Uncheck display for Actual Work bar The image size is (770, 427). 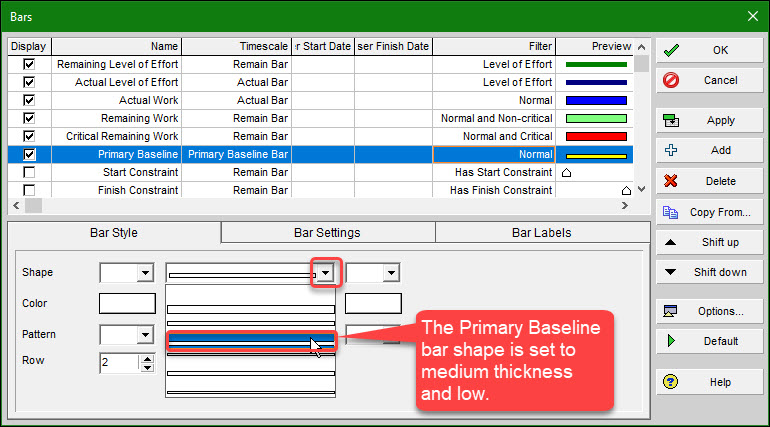(x=29, y=100)
